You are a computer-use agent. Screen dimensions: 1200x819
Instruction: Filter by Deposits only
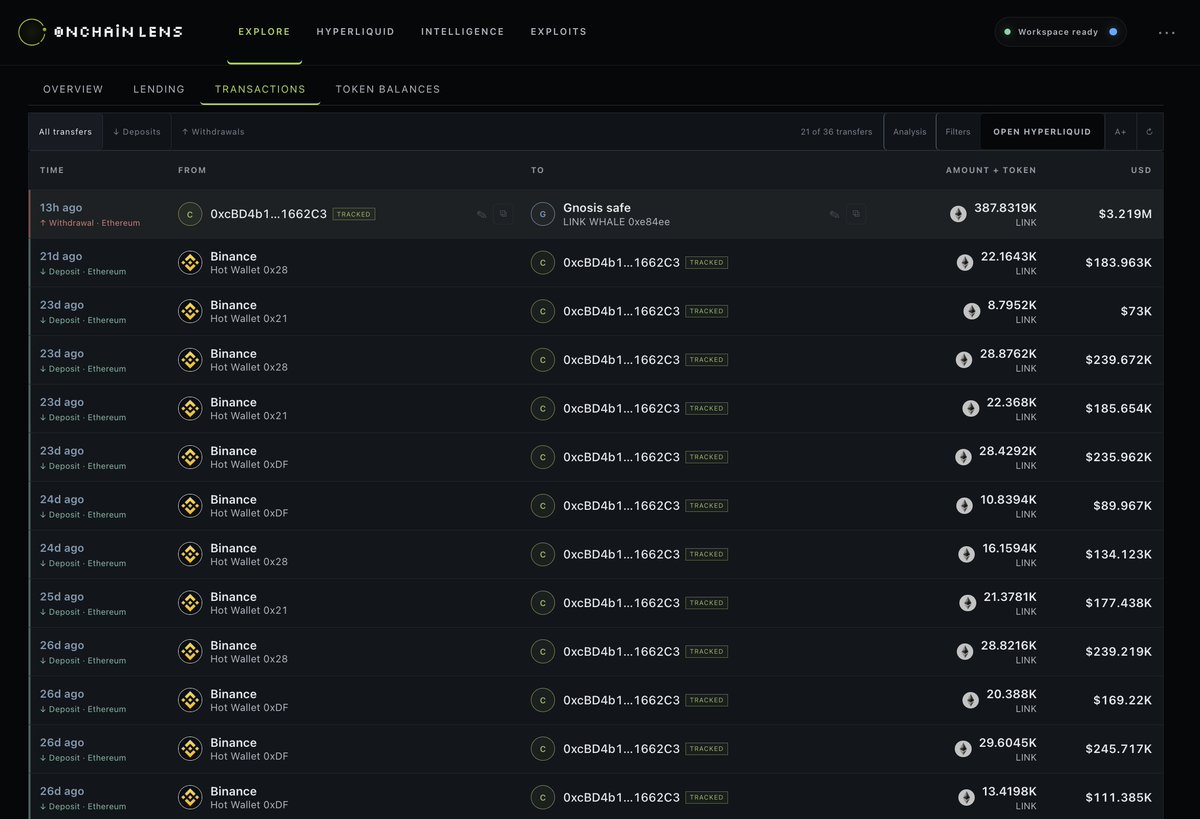tap(137, 131)
